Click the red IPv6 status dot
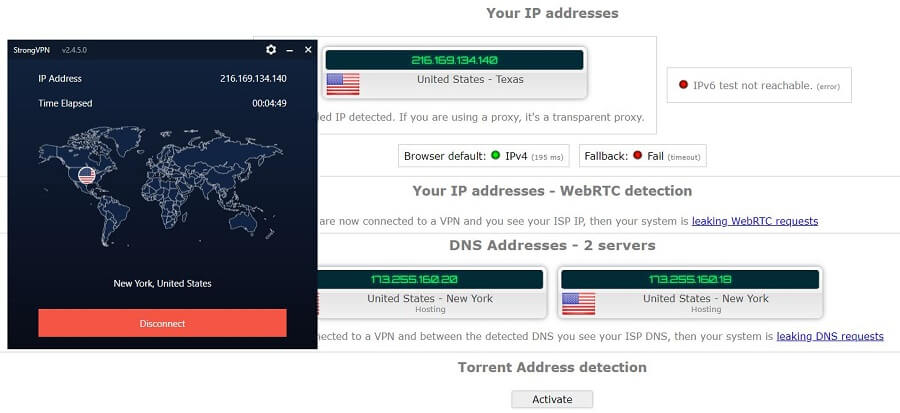The width and height of the screenshot is (900, 413). coord(683,85)
